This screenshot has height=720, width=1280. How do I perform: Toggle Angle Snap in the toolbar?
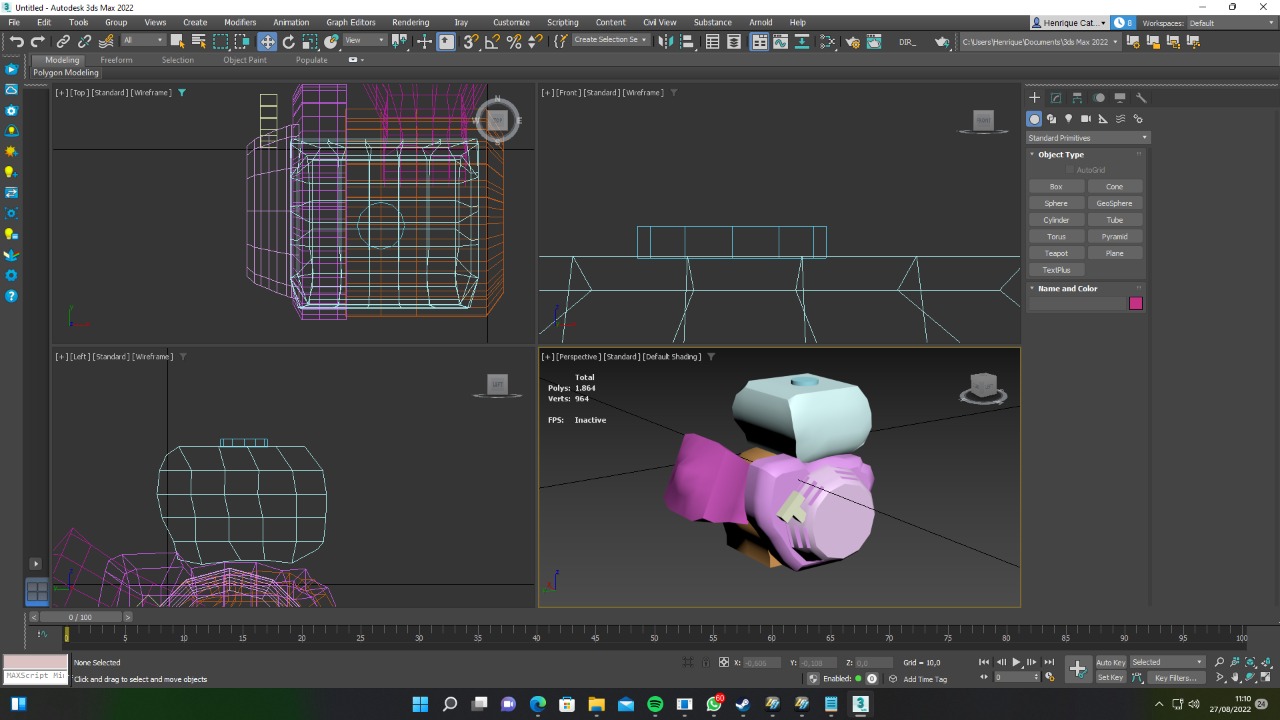pos(492,41)
